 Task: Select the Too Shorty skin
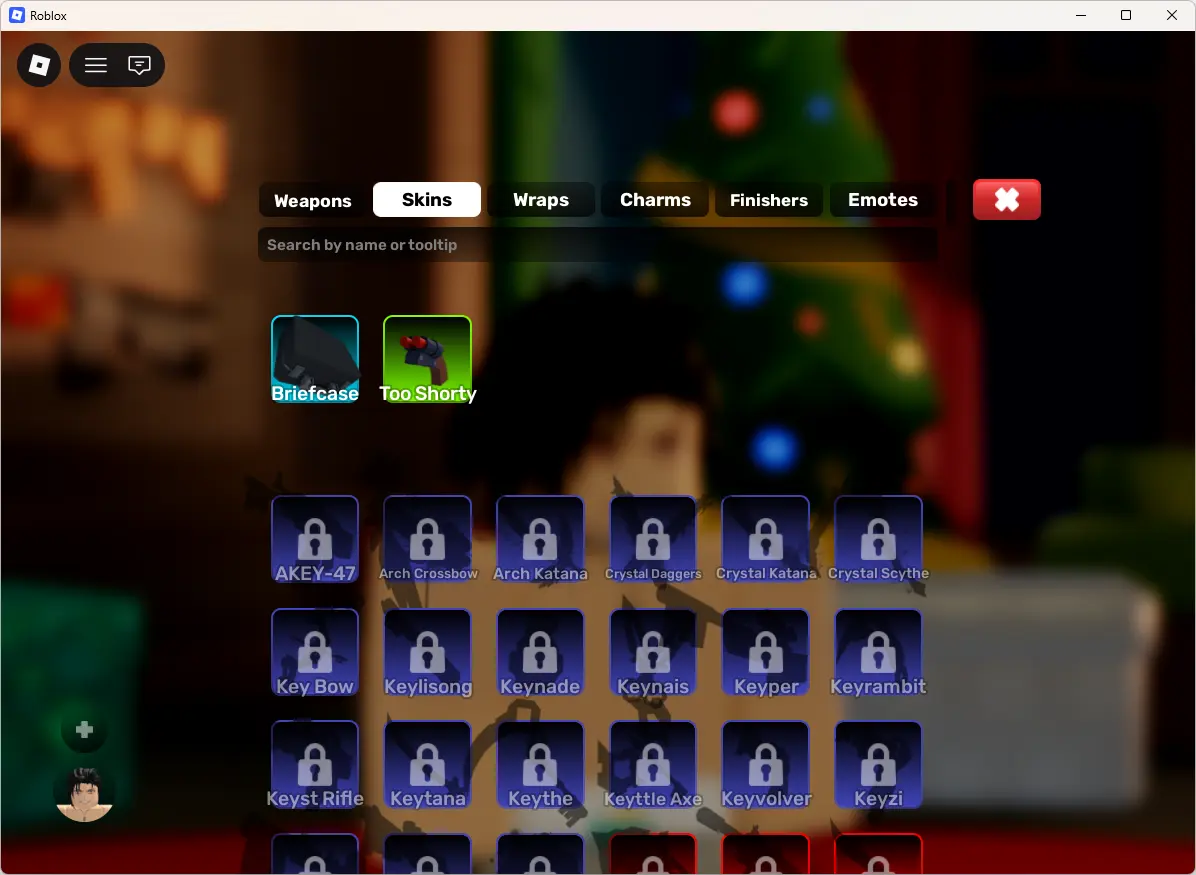[x=427, y=359]
